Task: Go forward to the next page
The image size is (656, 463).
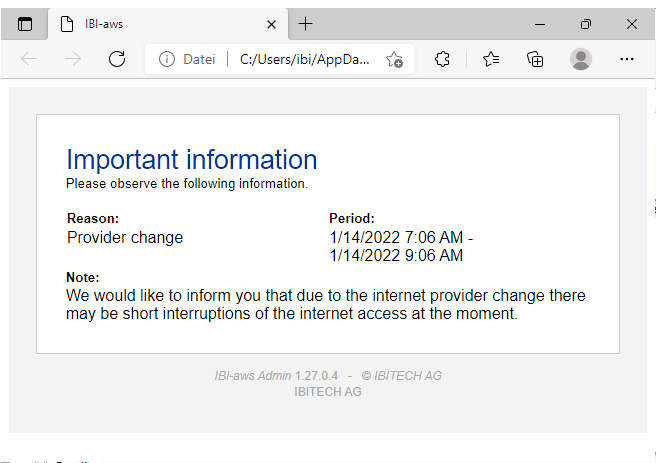Action: [x=73, y=59]
